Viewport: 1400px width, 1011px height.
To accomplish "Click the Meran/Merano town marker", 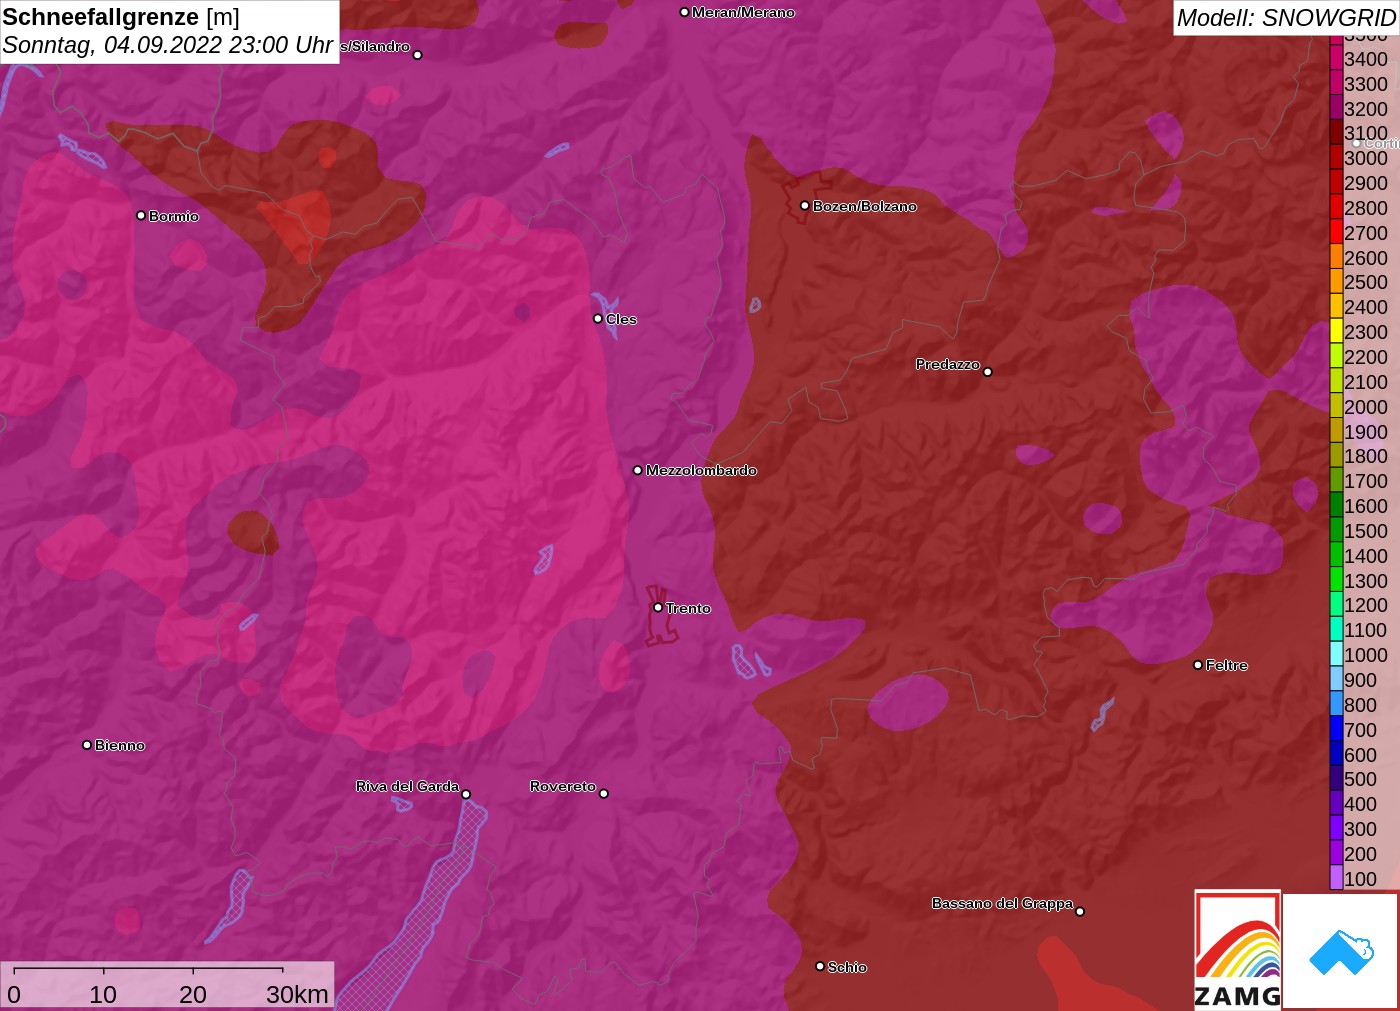I will (x=684, y=12).
